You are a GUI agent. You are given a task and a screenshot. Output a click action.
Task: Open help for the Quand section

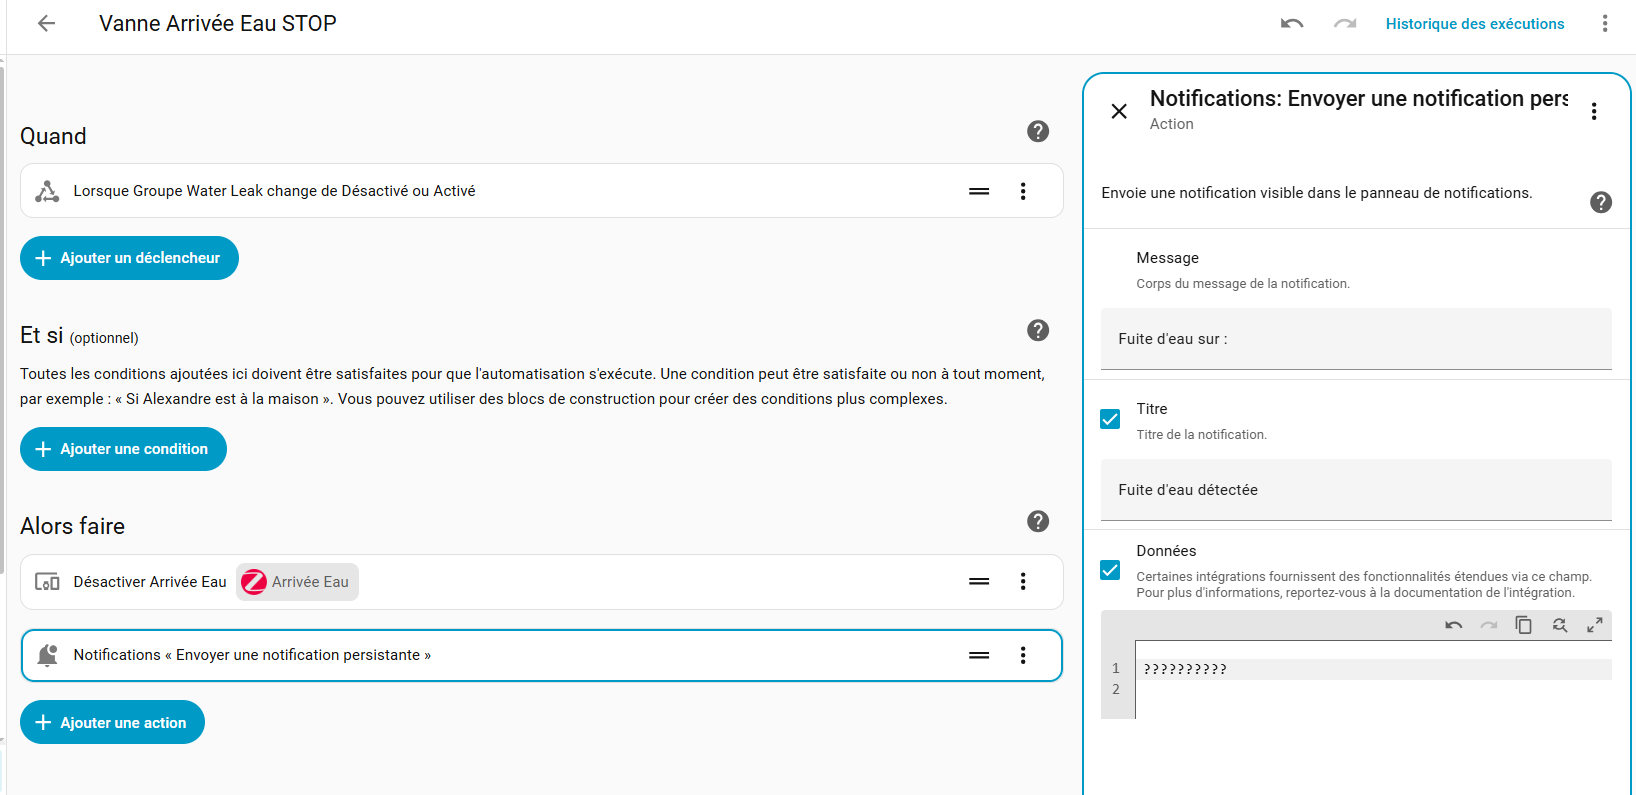(1038, 131)
